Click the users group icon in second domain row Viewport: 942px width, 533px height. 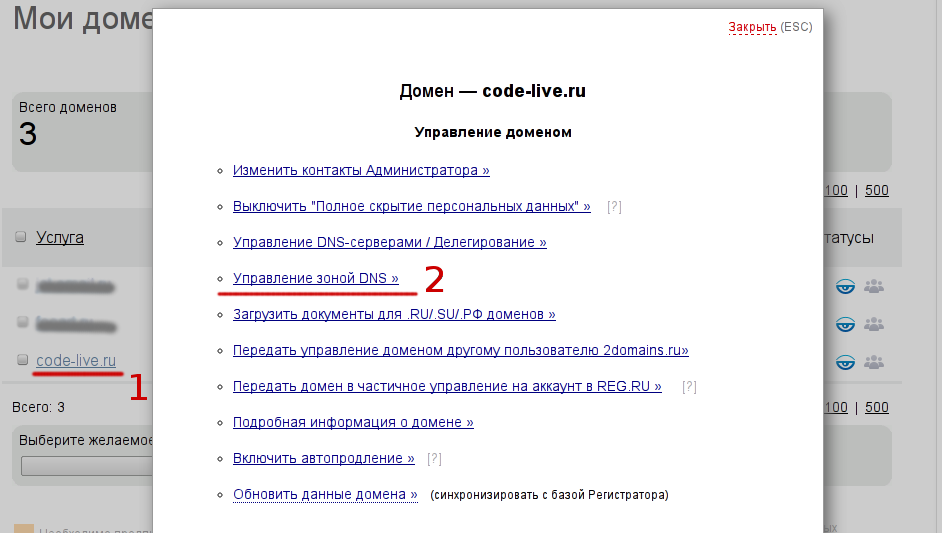[874, 324]
